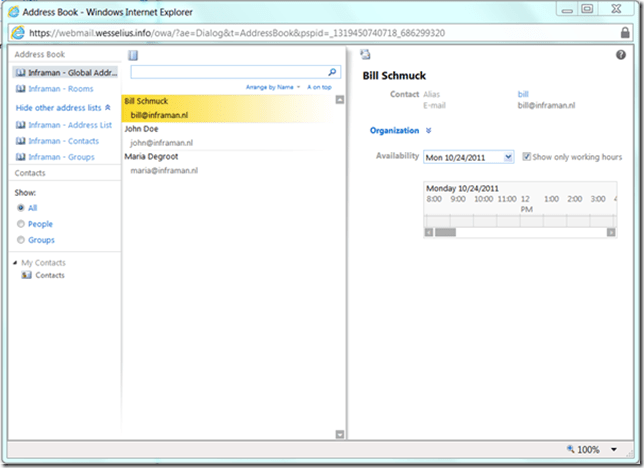644x468 pixels.
Task: Uncheck Show only working hours
Action: pyautogui.click(x=528, y=157)
